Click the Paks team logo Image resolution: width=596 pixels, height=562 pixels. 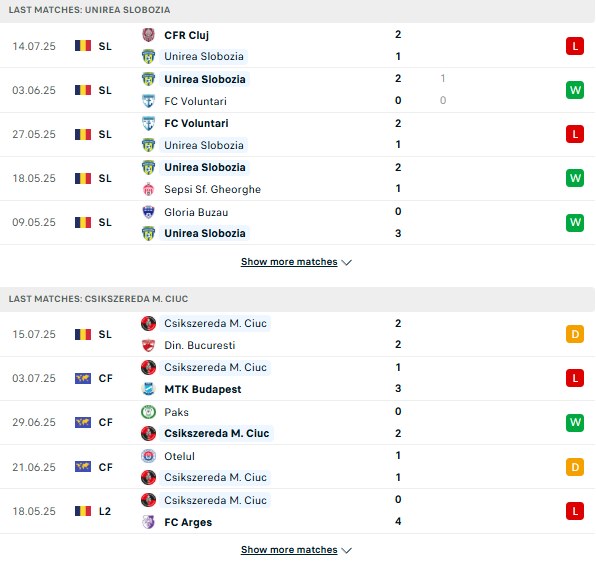[148, 412]
